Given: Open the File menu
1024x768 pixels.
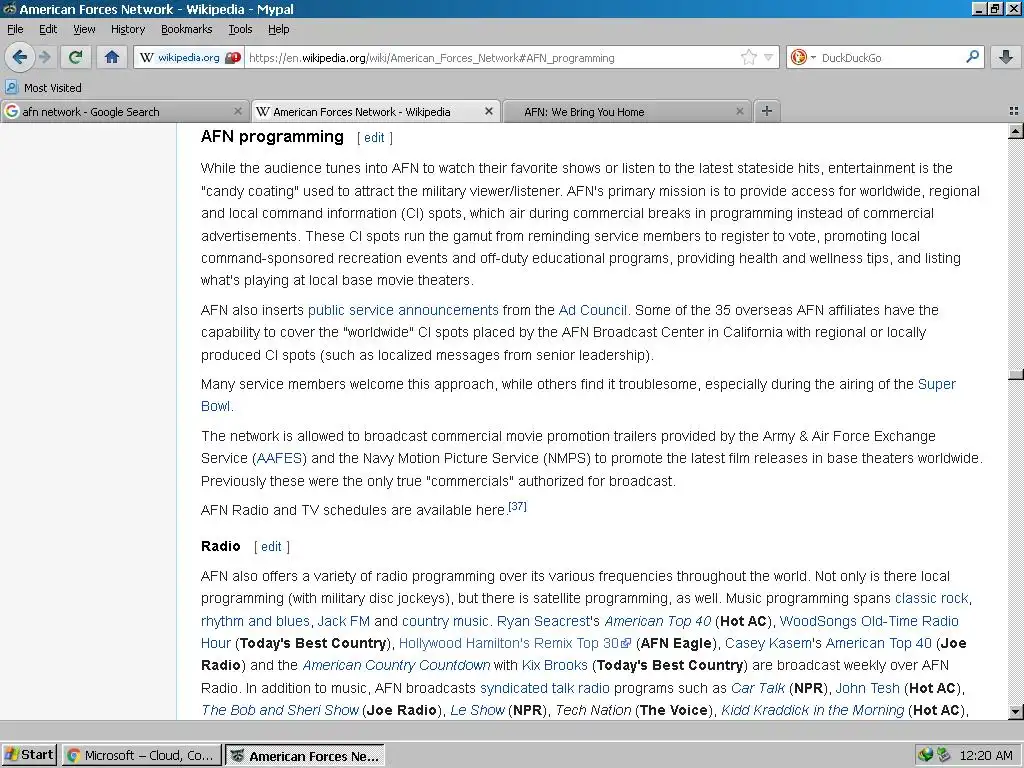Looking at the screenshot, I should (x=15, y=29).
